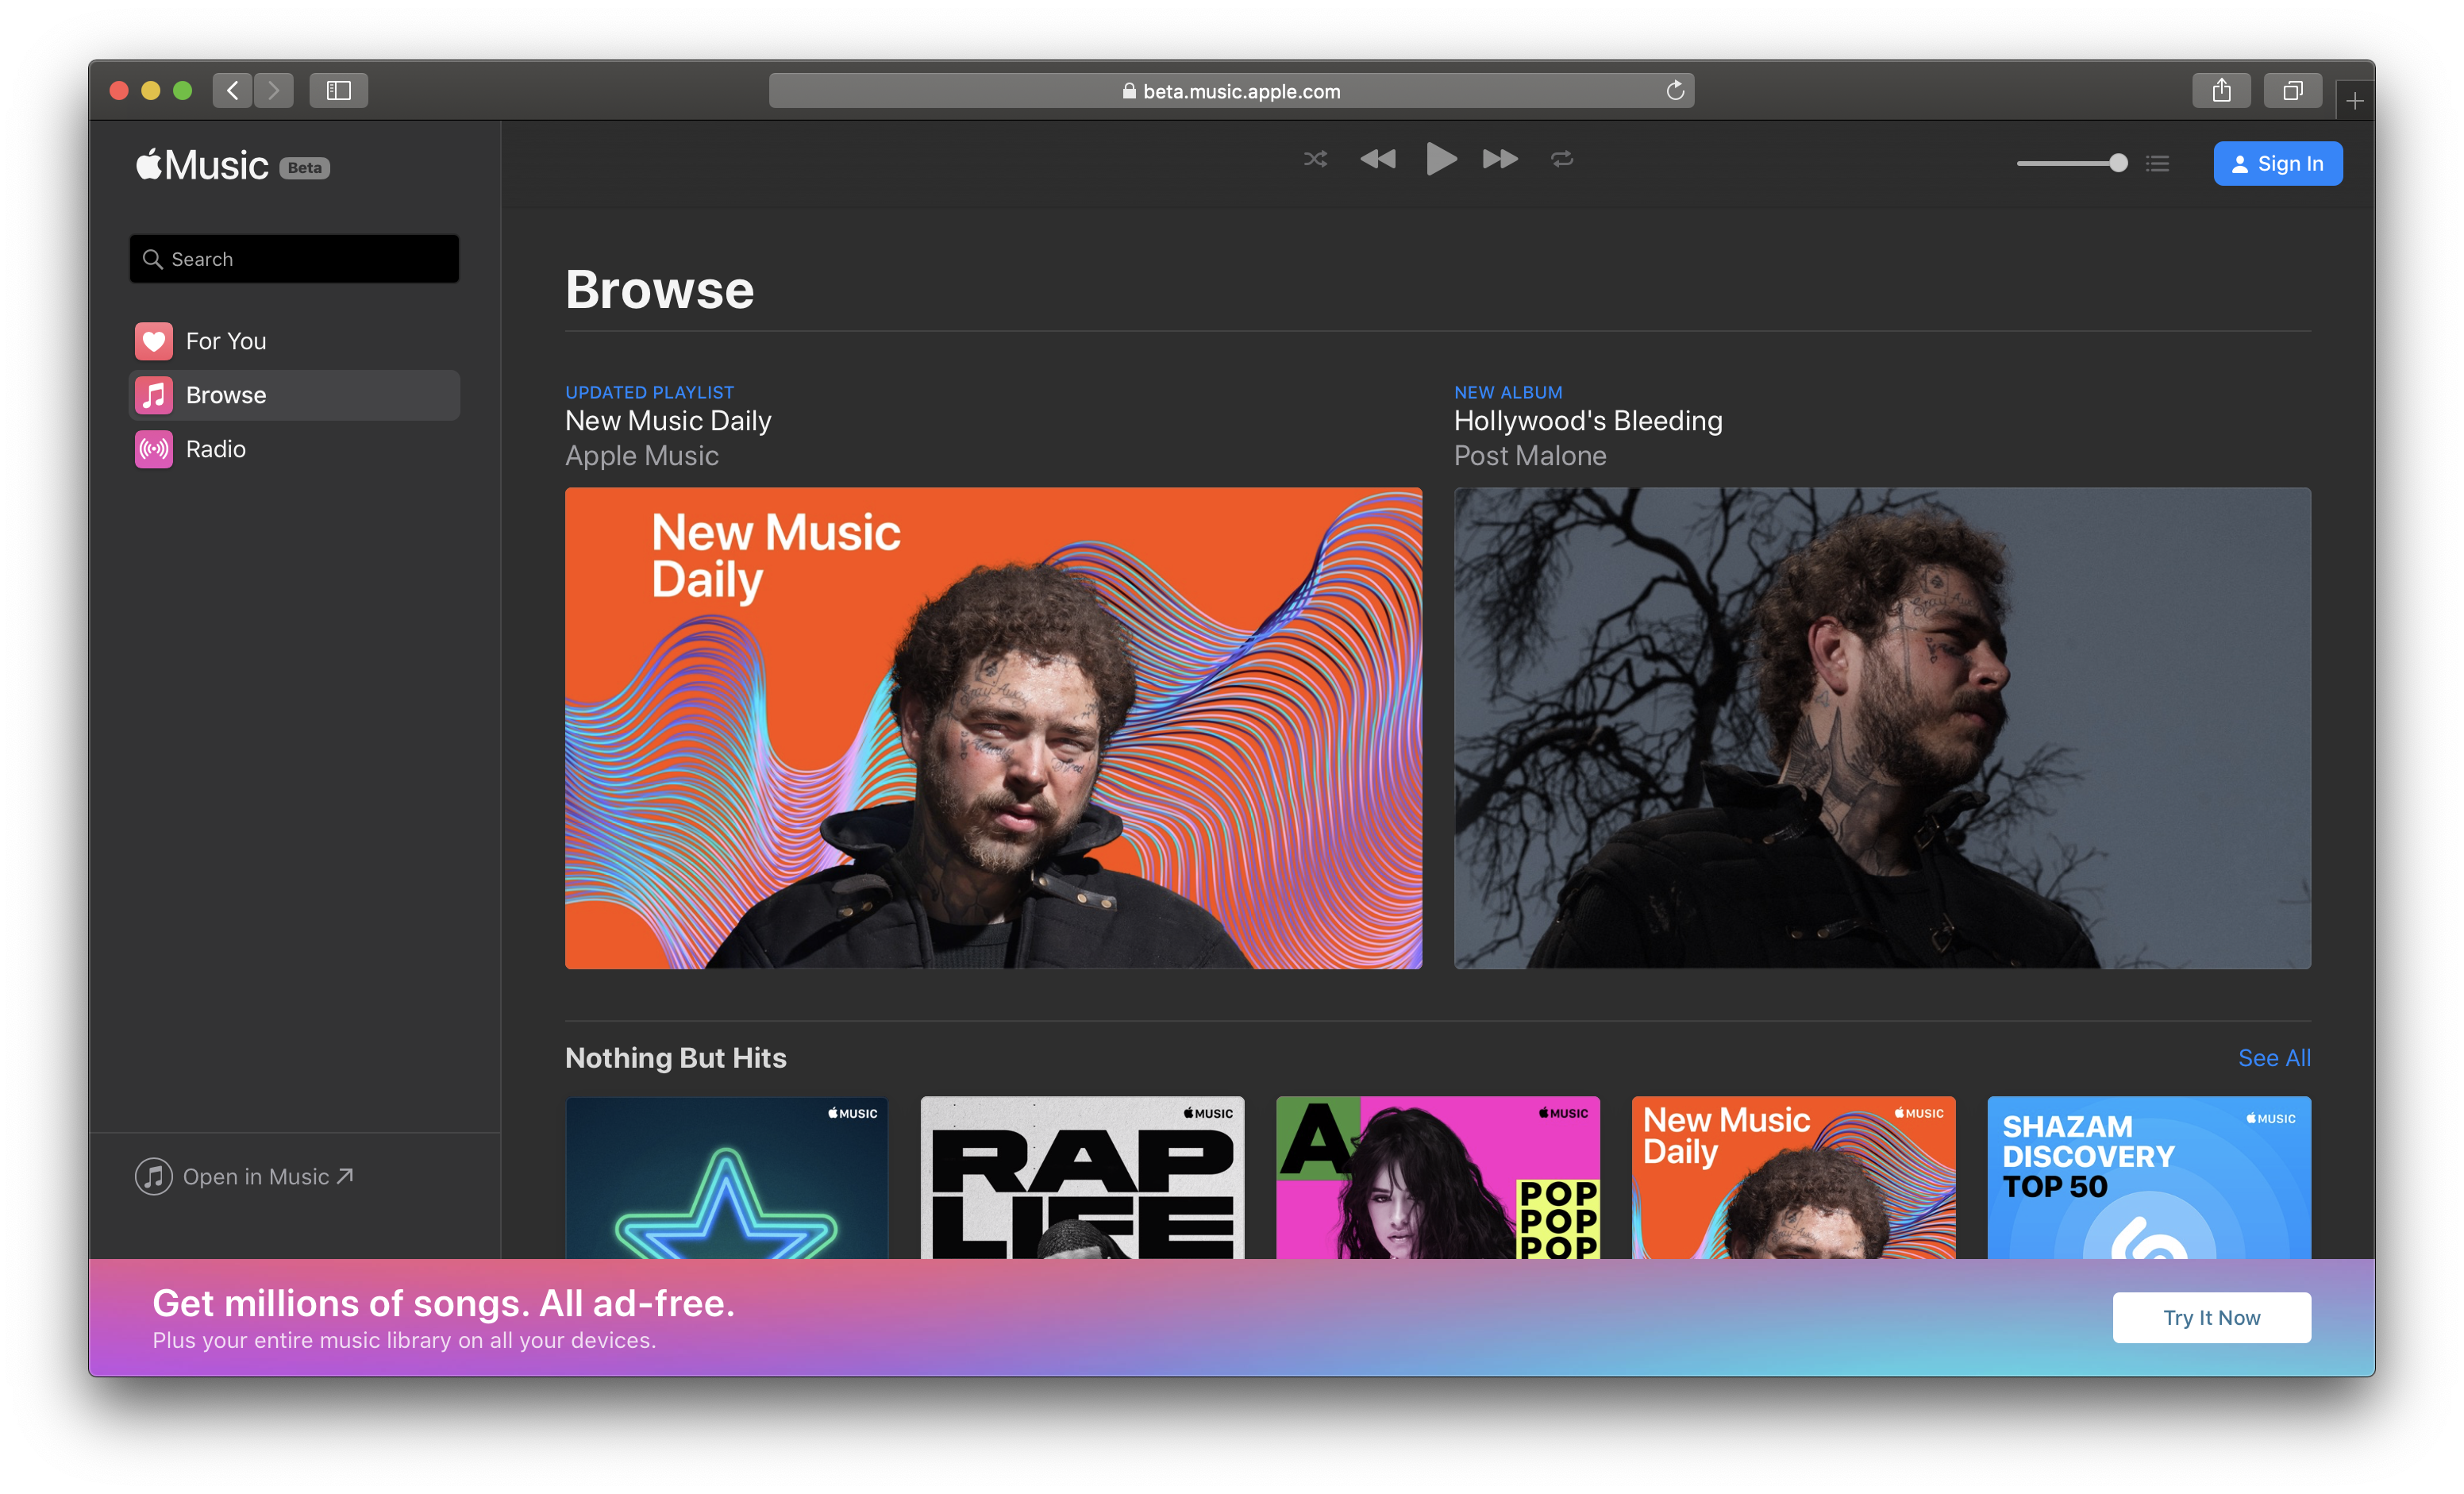Click the Sign In button

(2277, 164)
